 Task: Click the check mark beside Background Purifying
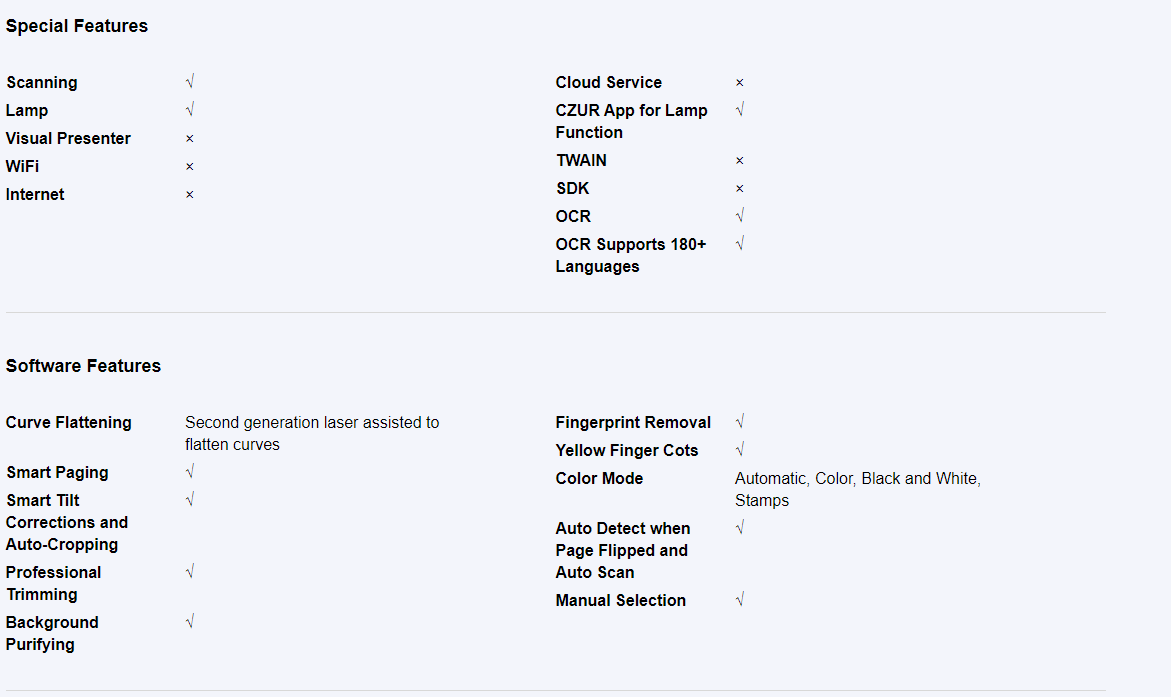(x=190, y=622)
